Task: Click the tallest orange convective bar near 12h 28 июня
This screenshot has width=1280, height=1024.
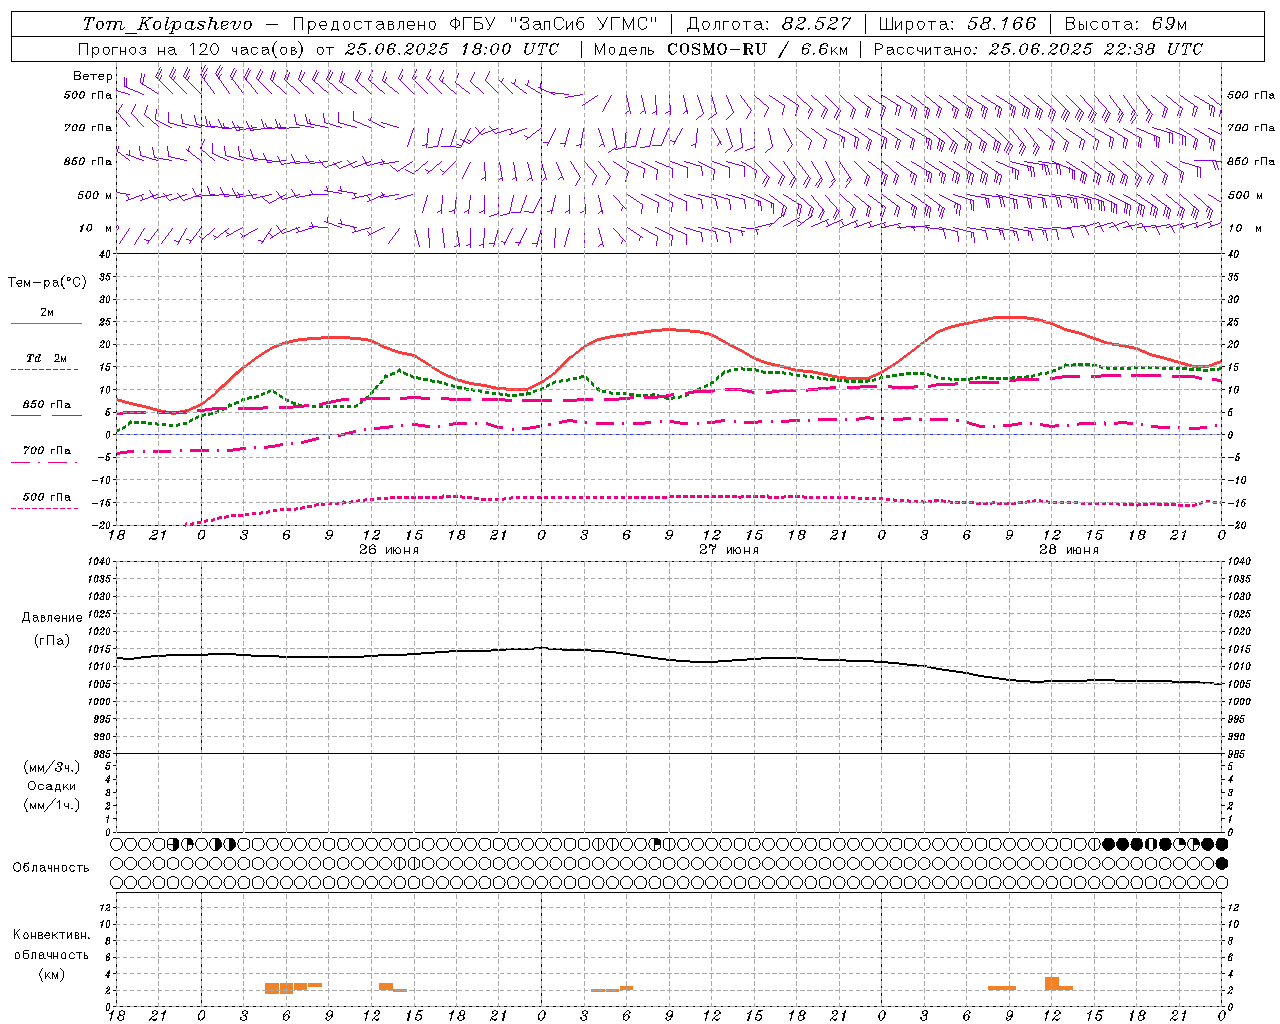Action: pos(1052,984)
